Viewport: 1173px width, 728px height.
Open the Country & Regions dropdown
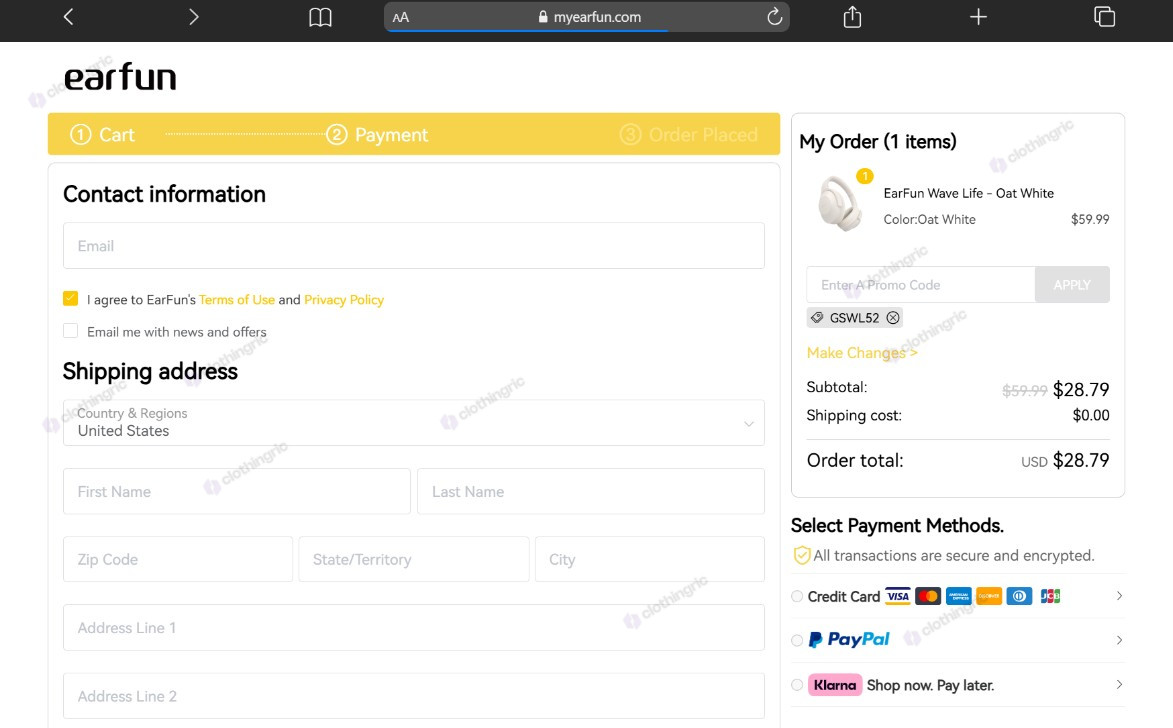click(414, 423)
